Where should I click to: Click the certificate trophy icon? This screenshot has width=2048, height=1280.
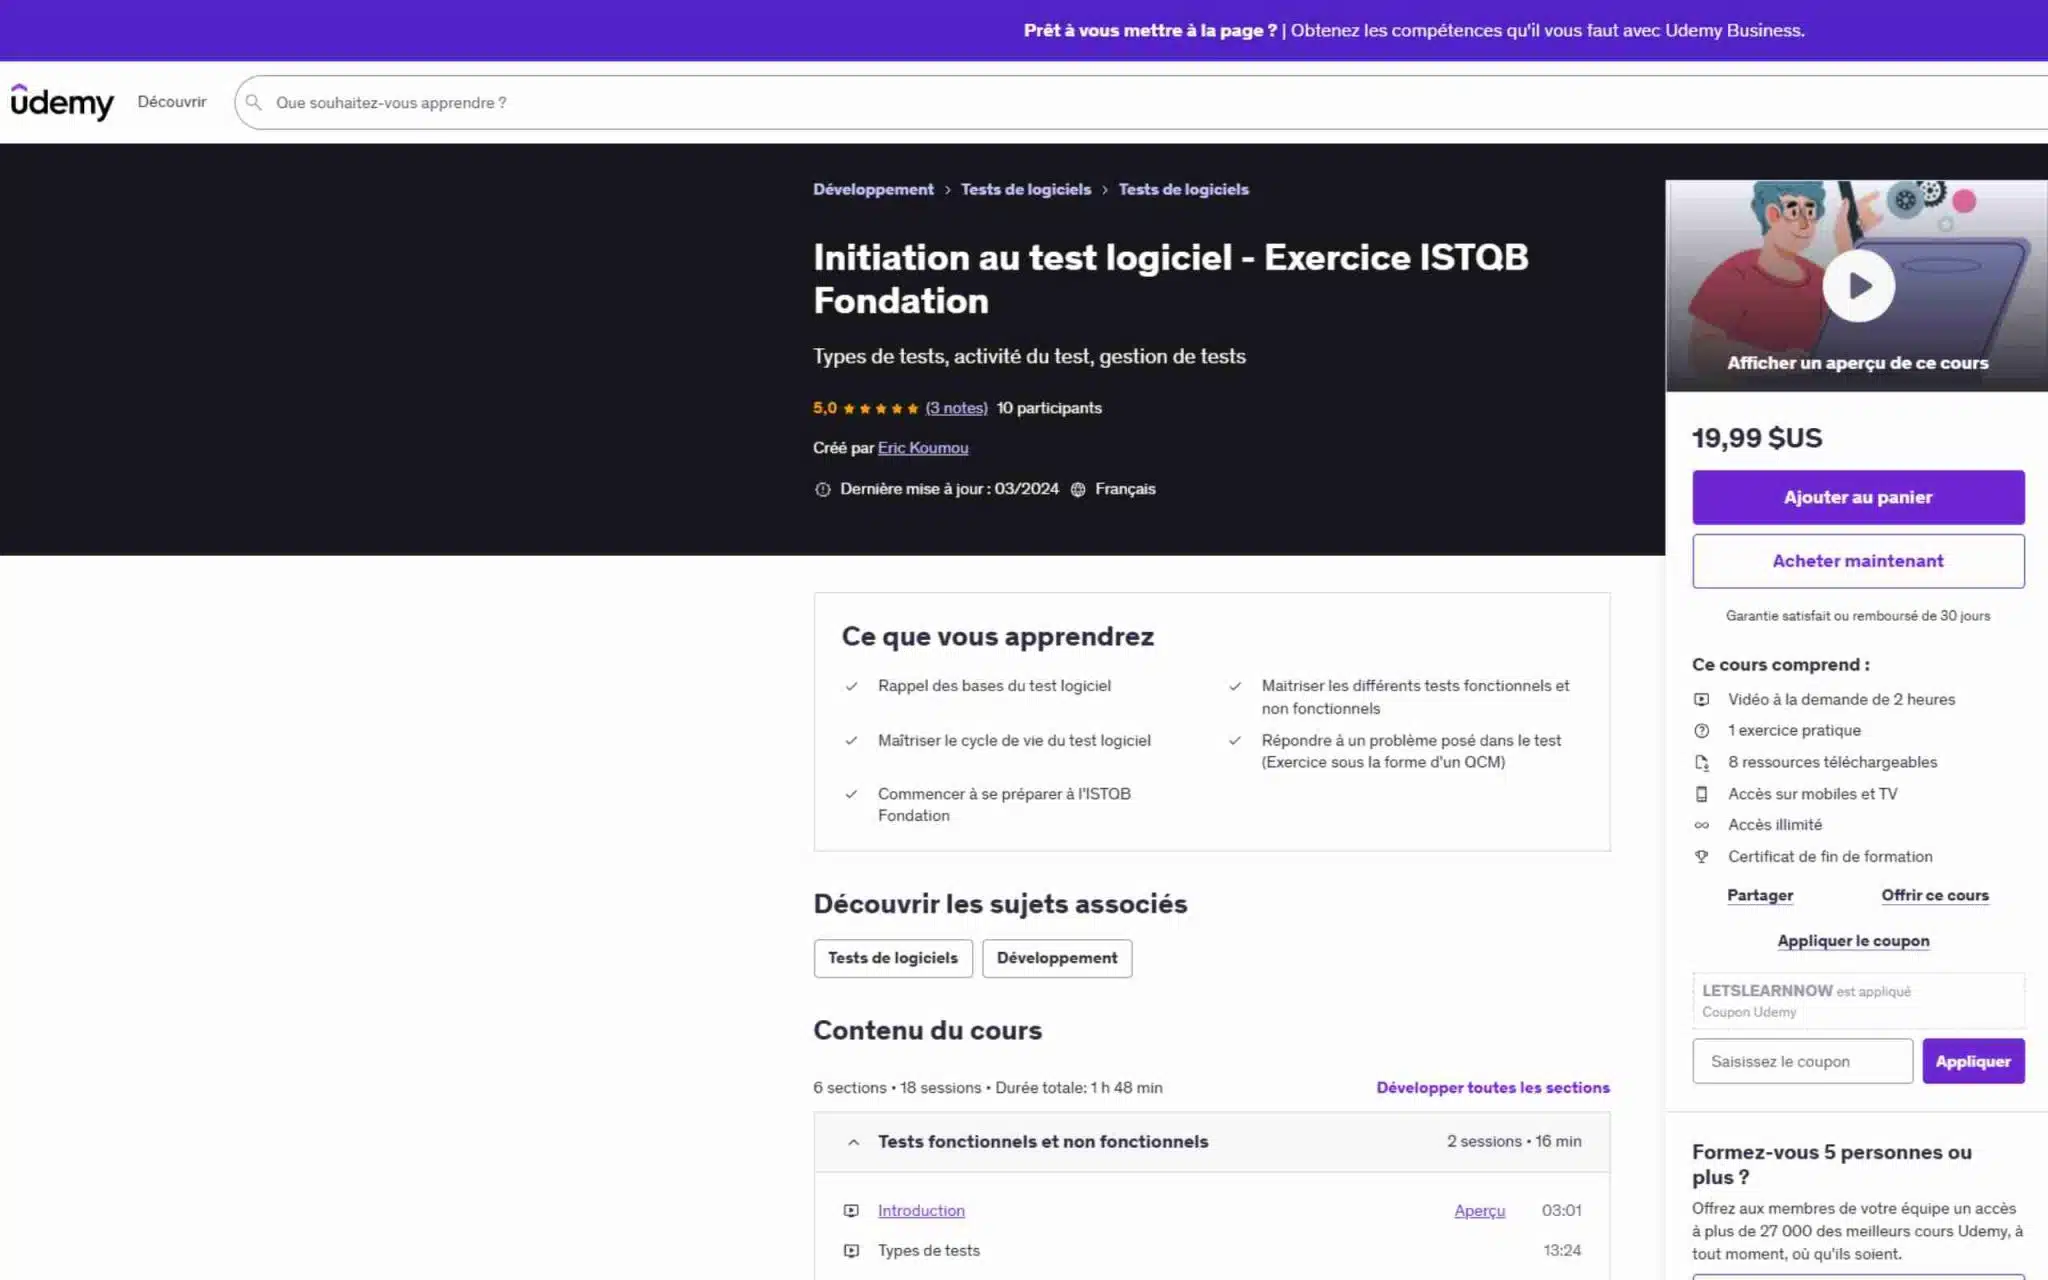[x=1701, y=856]
